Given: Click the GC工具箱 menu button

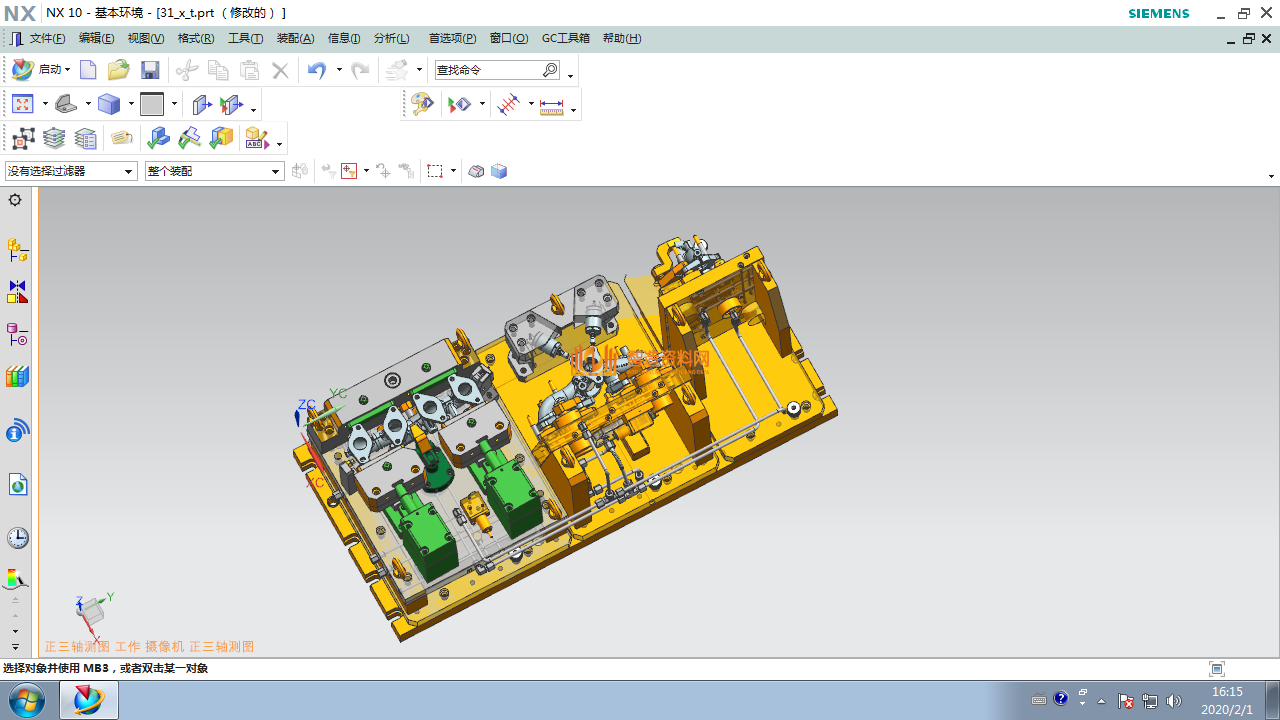Looking at the screenshot, I should 565,38.
